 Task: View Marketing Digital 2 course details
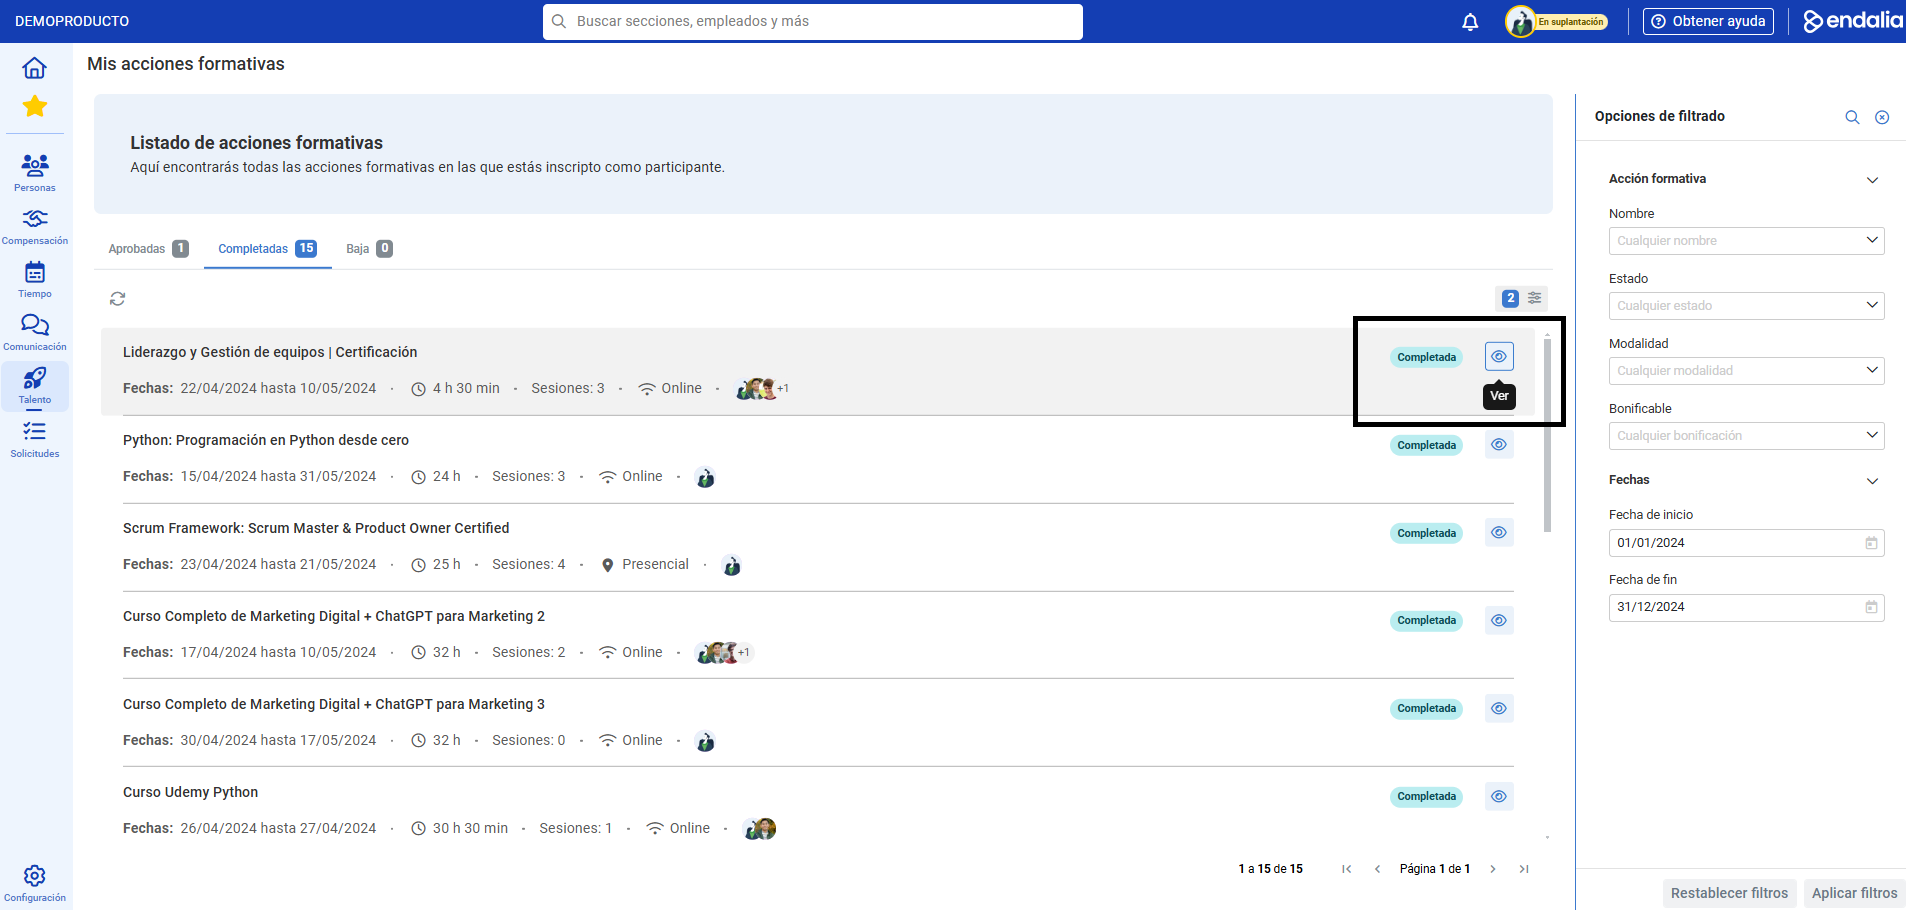click(1499, 621)
